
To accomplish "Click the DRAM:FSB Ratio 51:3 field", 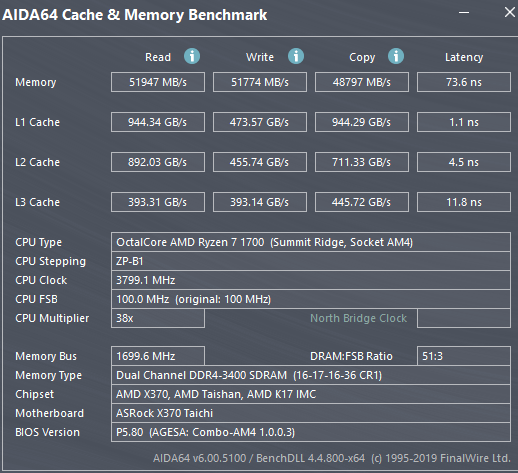I will [x=464, y=356].
